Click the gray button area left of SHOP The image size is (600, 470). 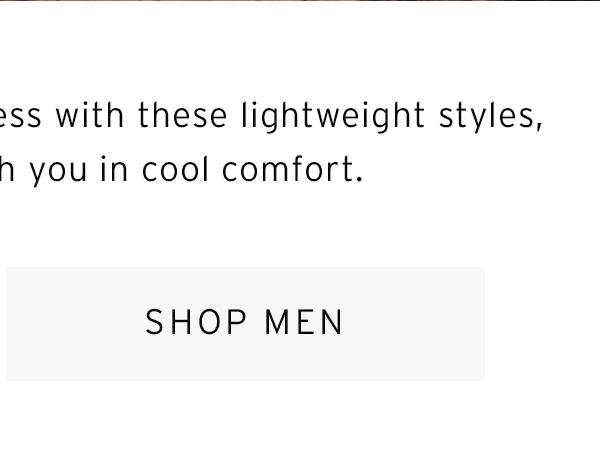coord(76,324)
